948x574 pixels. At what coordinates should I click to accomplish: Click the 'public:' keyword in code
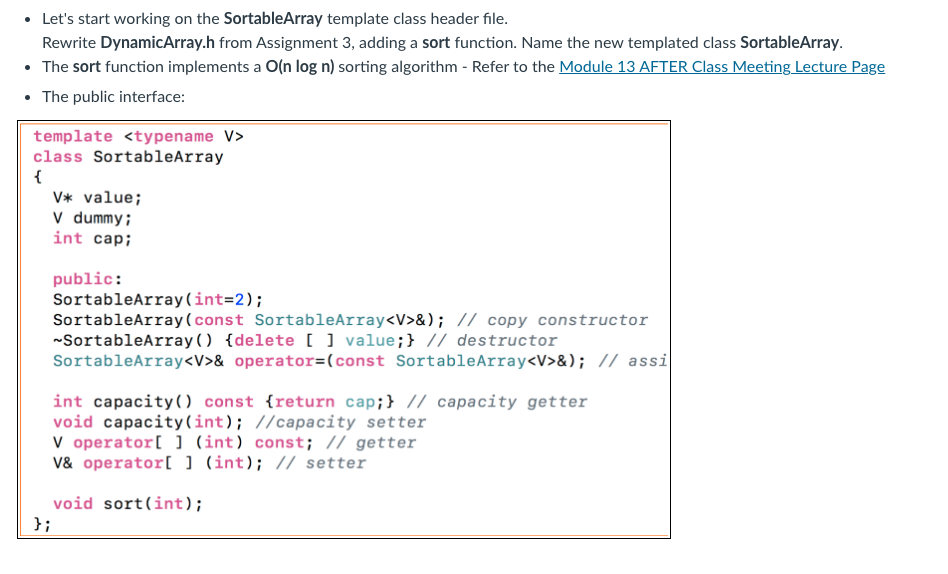(87, 279)
